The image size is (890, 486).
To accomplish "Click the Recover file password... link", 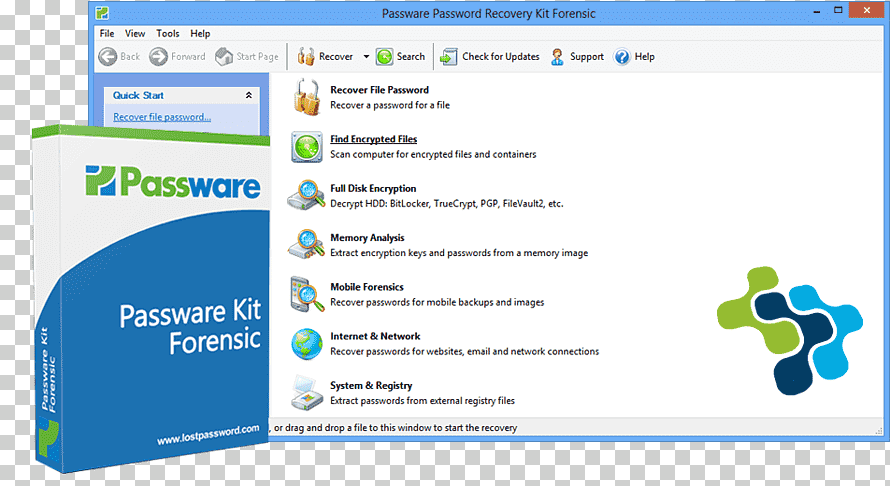I will [162, 117].
